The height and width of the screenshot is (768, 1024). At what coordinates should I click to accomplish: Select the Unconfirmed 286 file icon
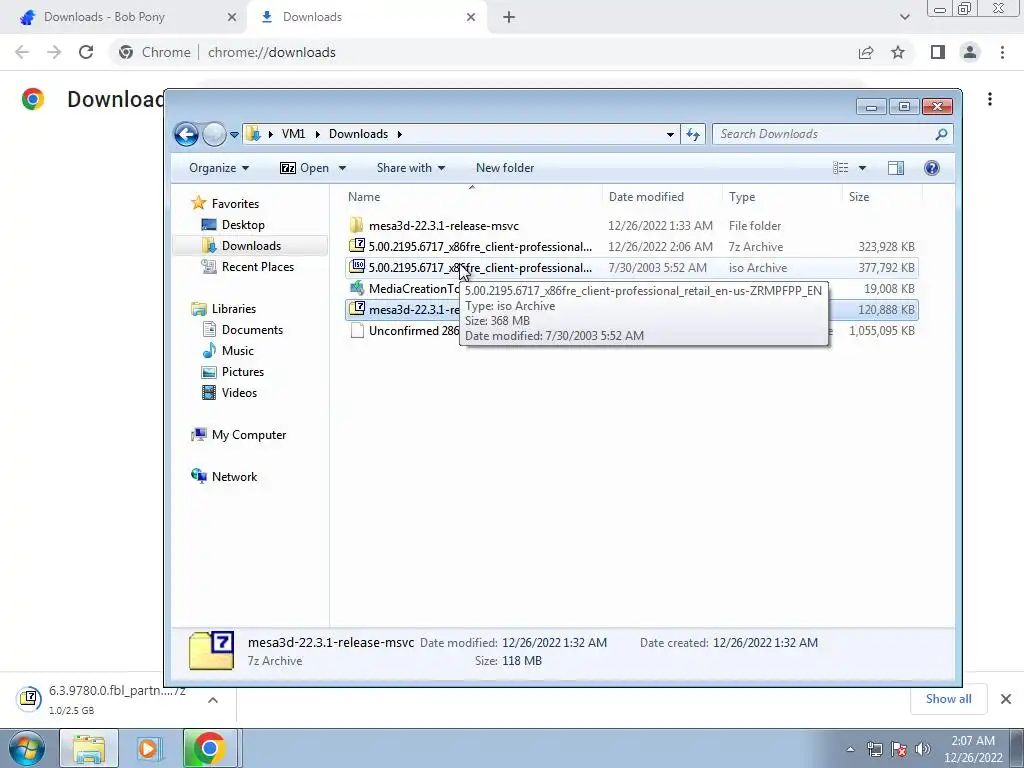click(357, 330)
